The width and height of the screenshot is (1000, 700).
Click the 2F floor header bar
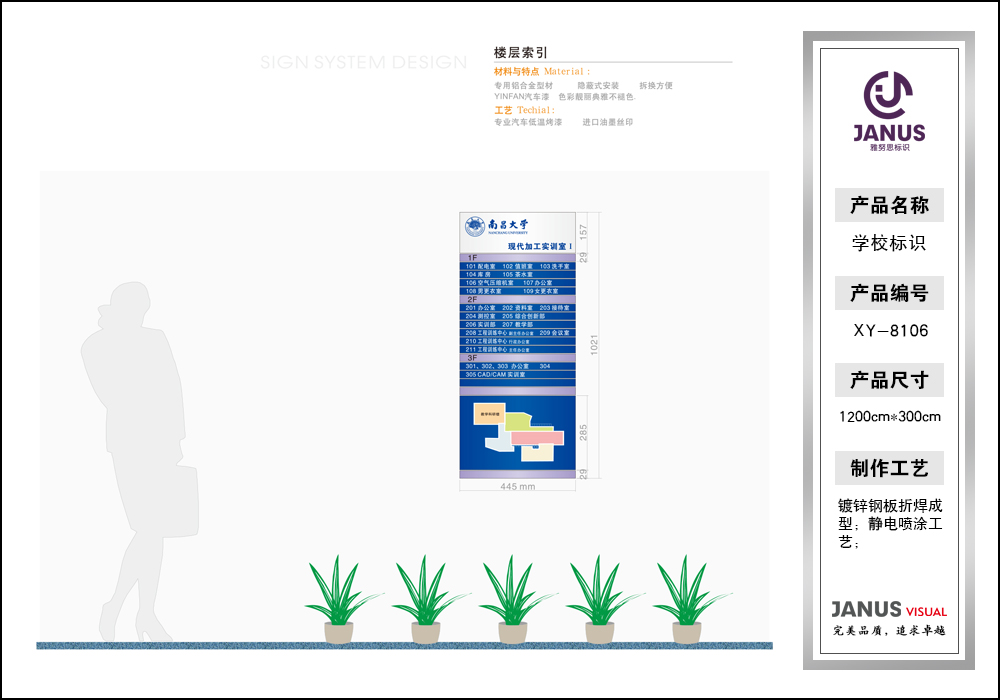click(x=518, y=299)
